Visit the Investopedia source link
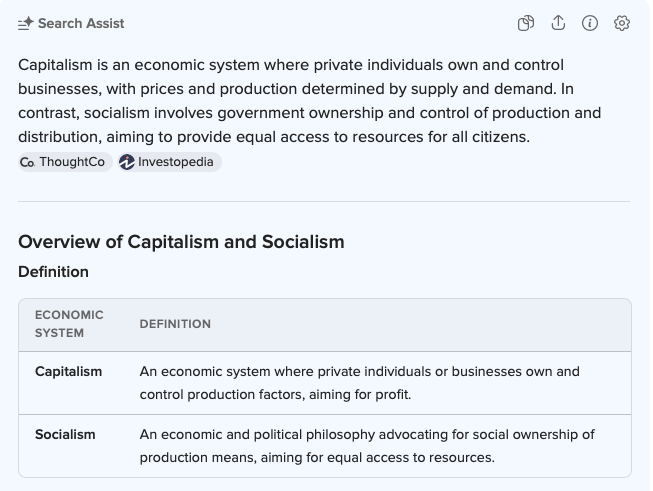 (x=175, y=162)
